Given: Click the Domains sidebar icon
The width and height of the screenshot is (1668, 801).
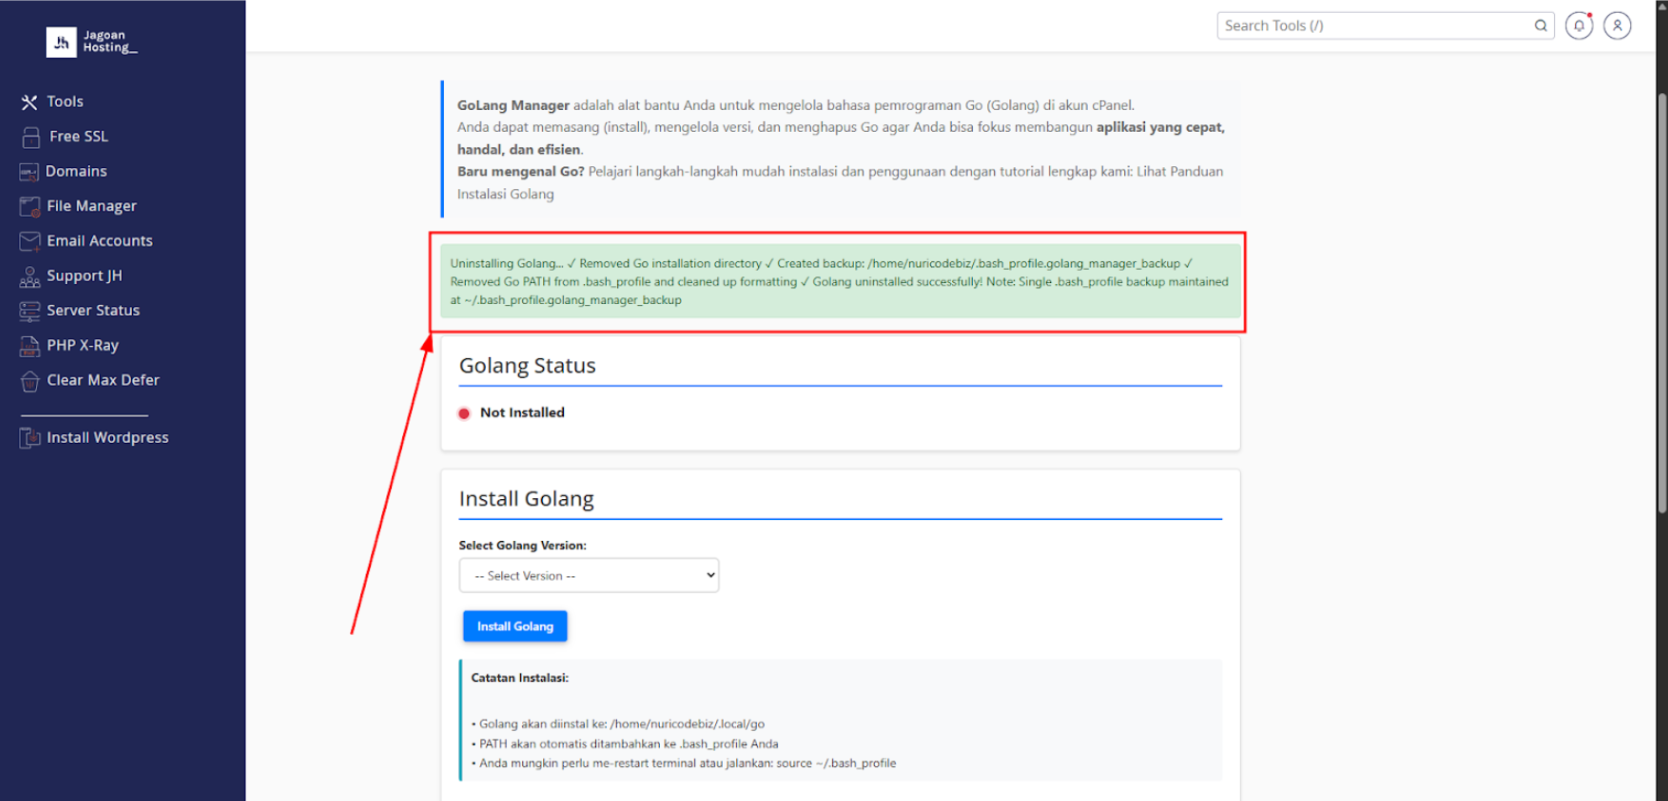Looking at the screenshot, I should 29,172.
